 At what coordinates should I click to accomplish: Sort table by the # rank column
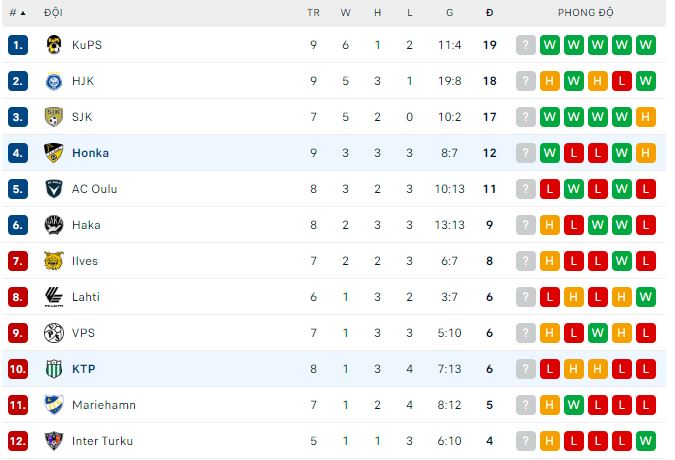click(17, 13)
